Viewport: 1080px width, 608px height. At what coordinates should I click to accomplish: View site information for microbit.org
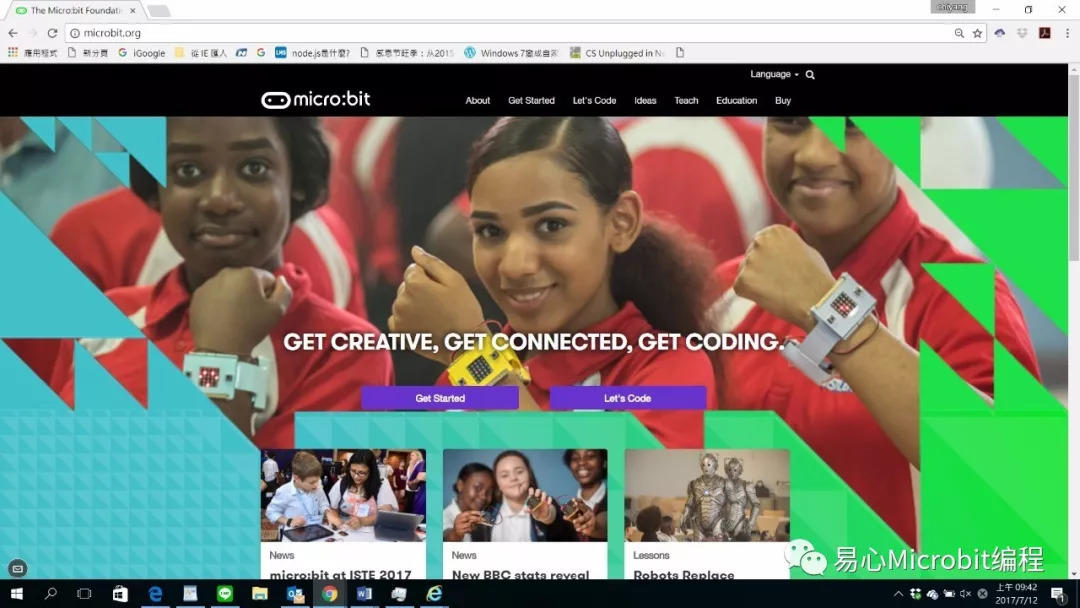coord(75,33)
